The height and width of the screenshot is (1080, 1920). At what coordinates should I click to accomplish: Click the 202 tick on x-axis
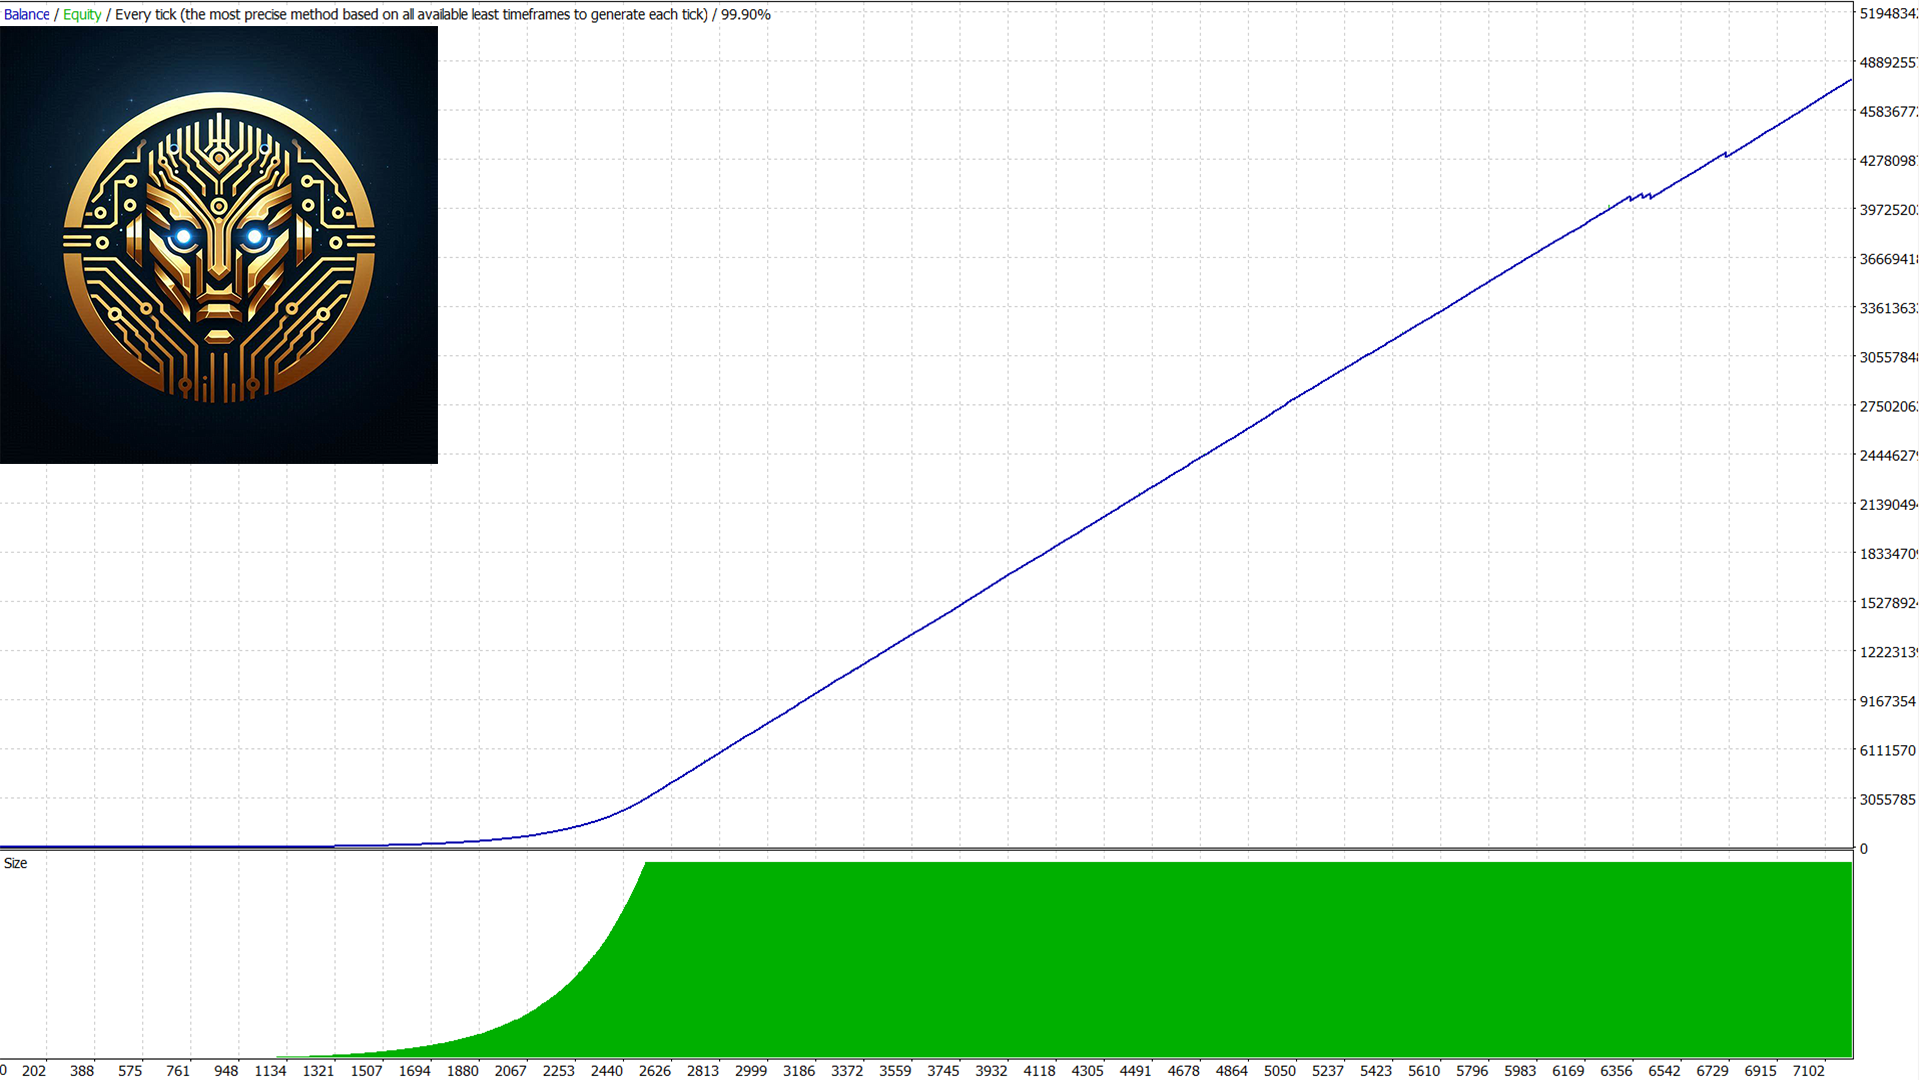(34, 1071)
